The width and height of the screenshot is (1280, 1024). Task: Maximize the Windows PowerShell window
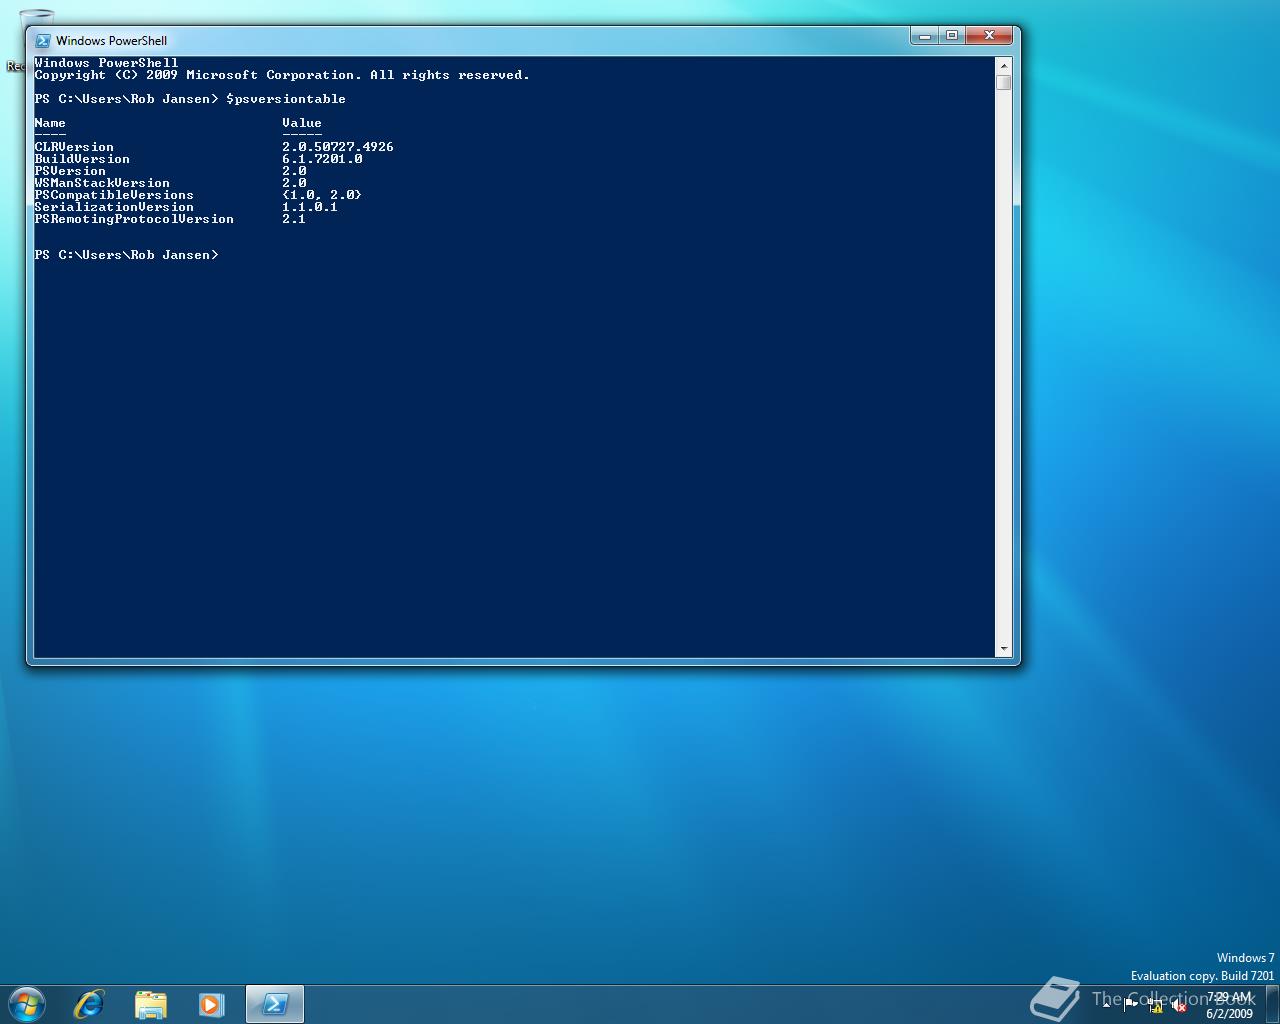(952, 36)
